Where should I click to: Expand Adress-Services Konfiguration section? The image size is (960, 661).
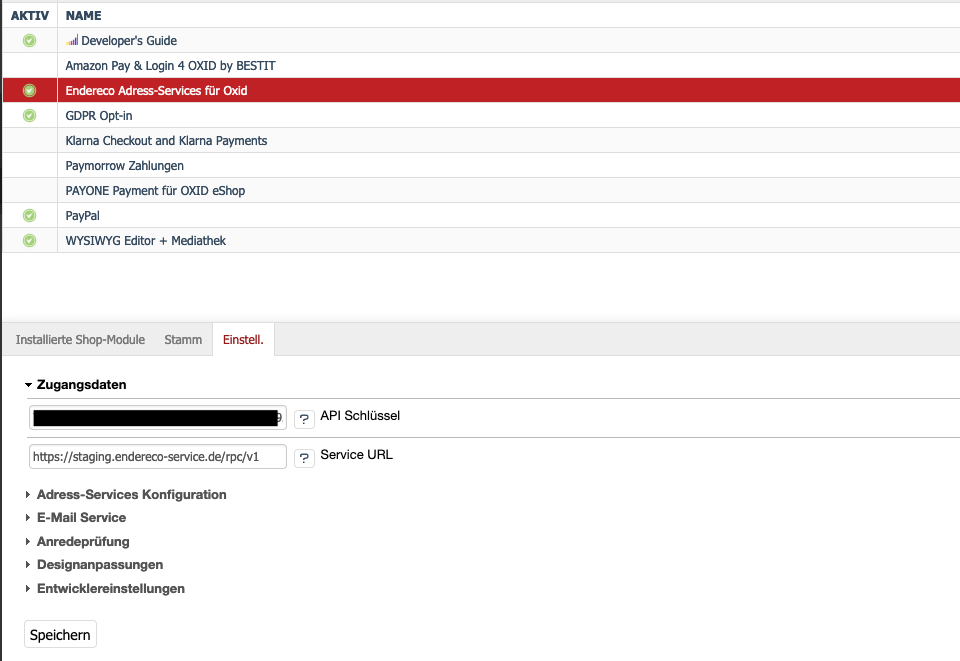point(126,495)
